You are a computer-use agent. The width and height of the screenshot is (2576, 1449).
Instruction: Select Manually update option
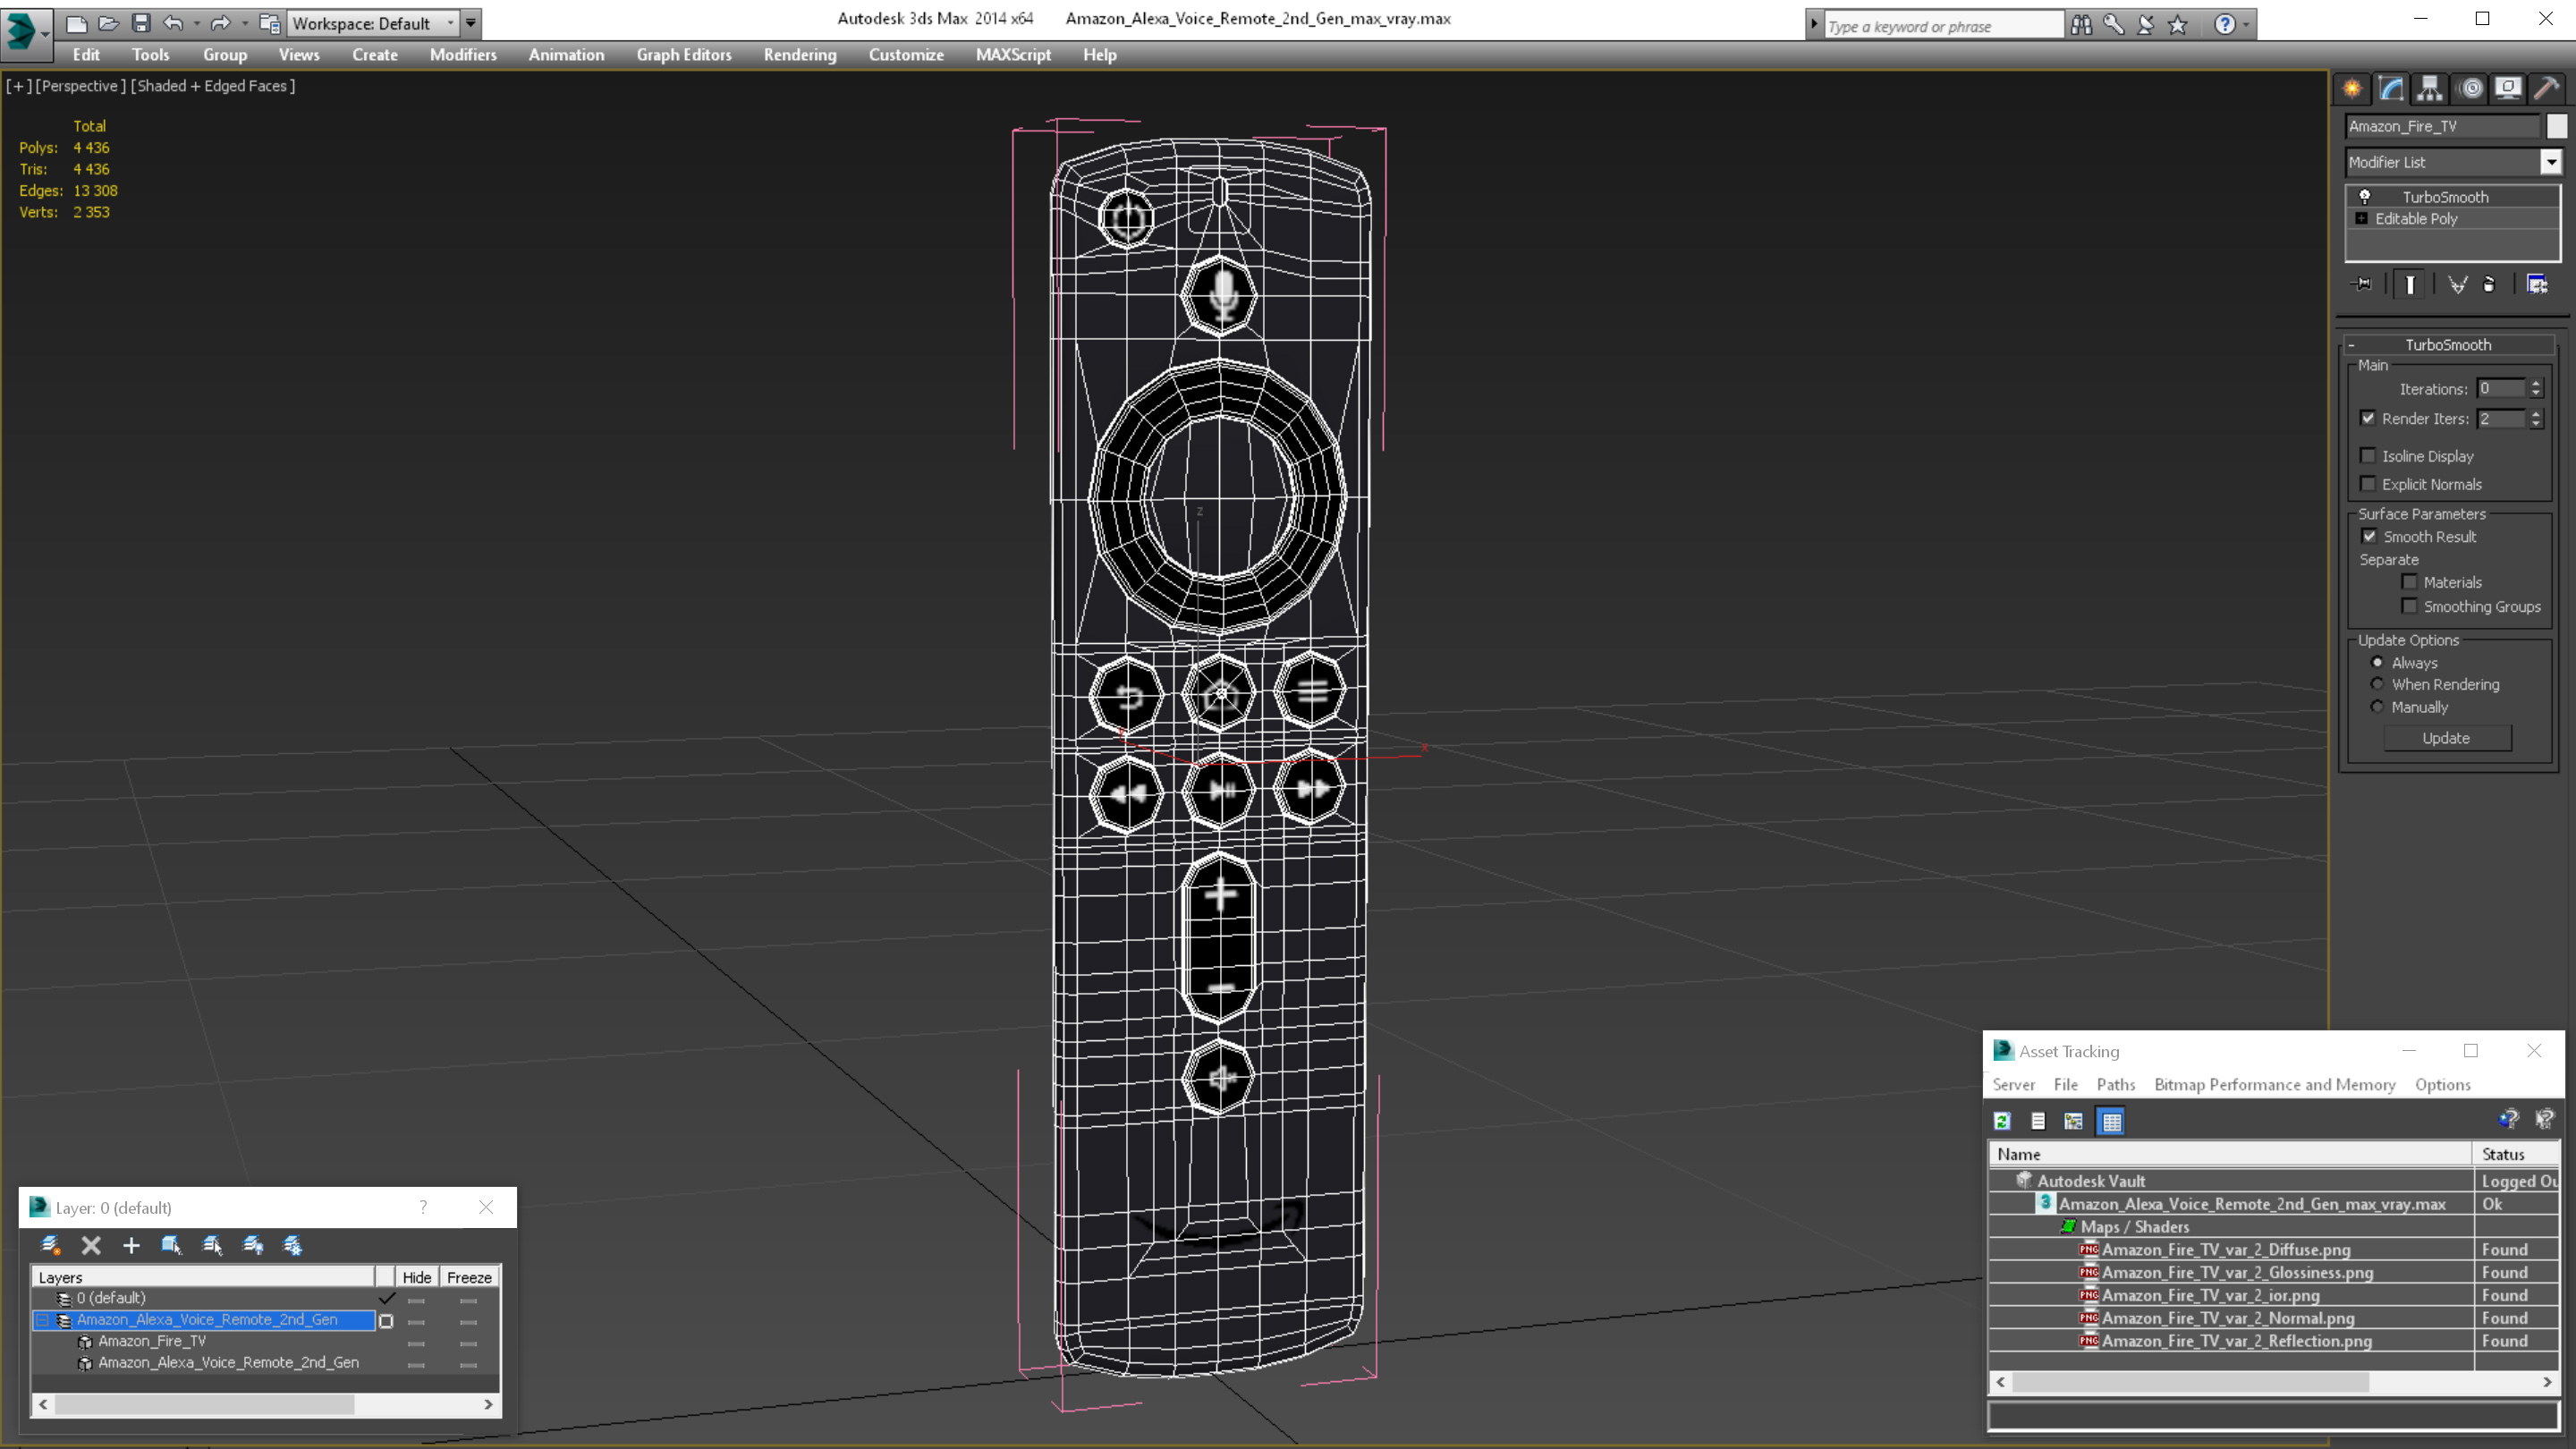click(2377, 706)
